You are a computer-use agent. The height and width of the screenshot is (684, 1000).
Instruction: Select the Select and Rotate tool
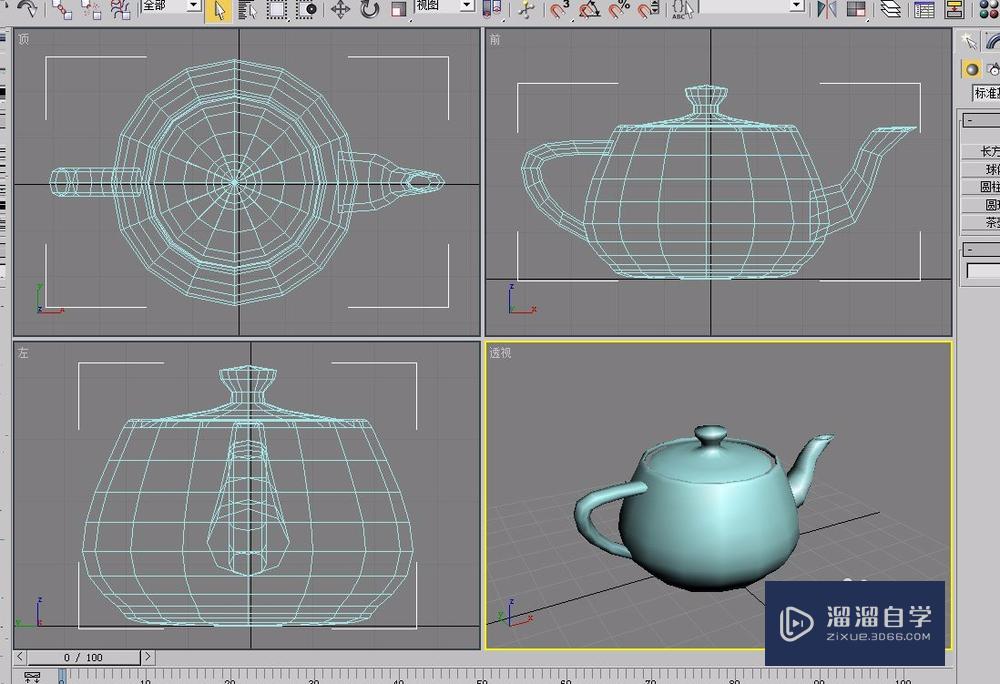pos(370,9)
